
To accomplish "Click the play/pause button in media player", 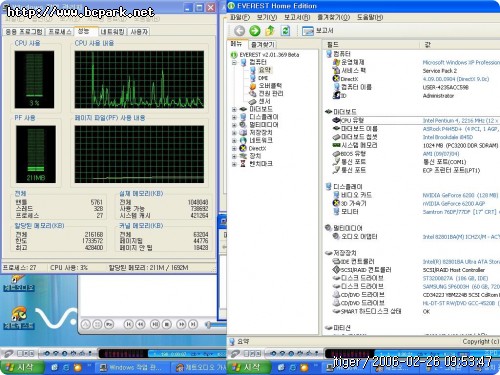I will (155, 324).
